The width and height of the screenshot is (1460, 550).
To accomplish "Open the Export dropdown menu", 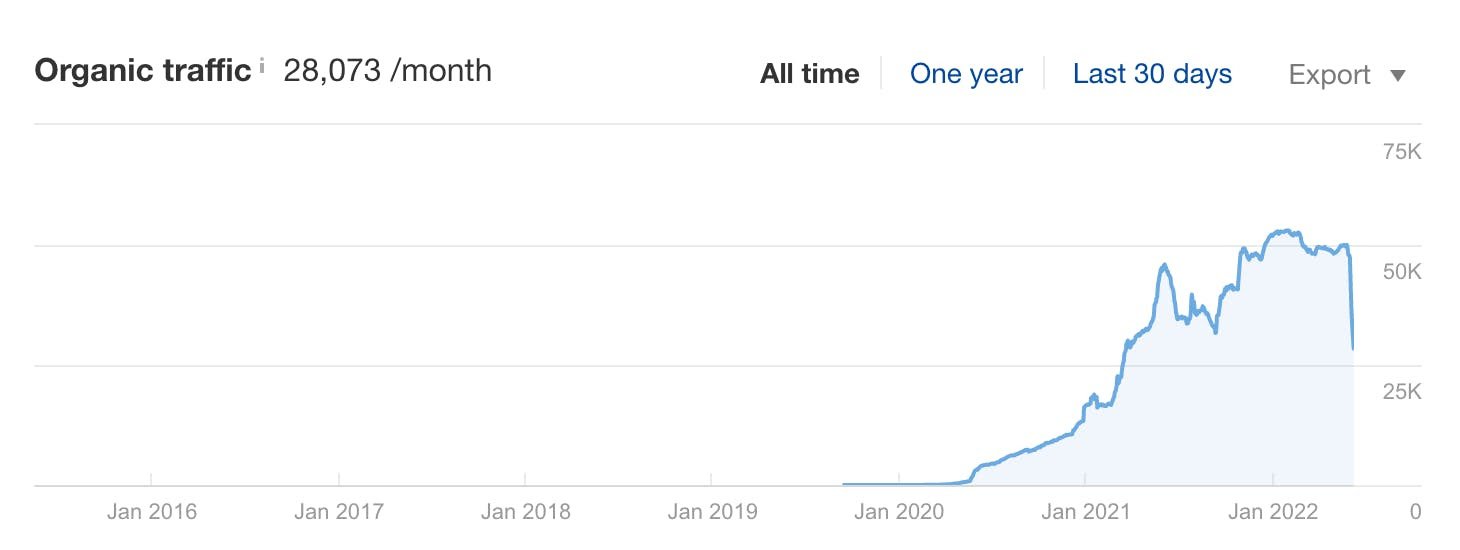I will (x=1347, y=75).
